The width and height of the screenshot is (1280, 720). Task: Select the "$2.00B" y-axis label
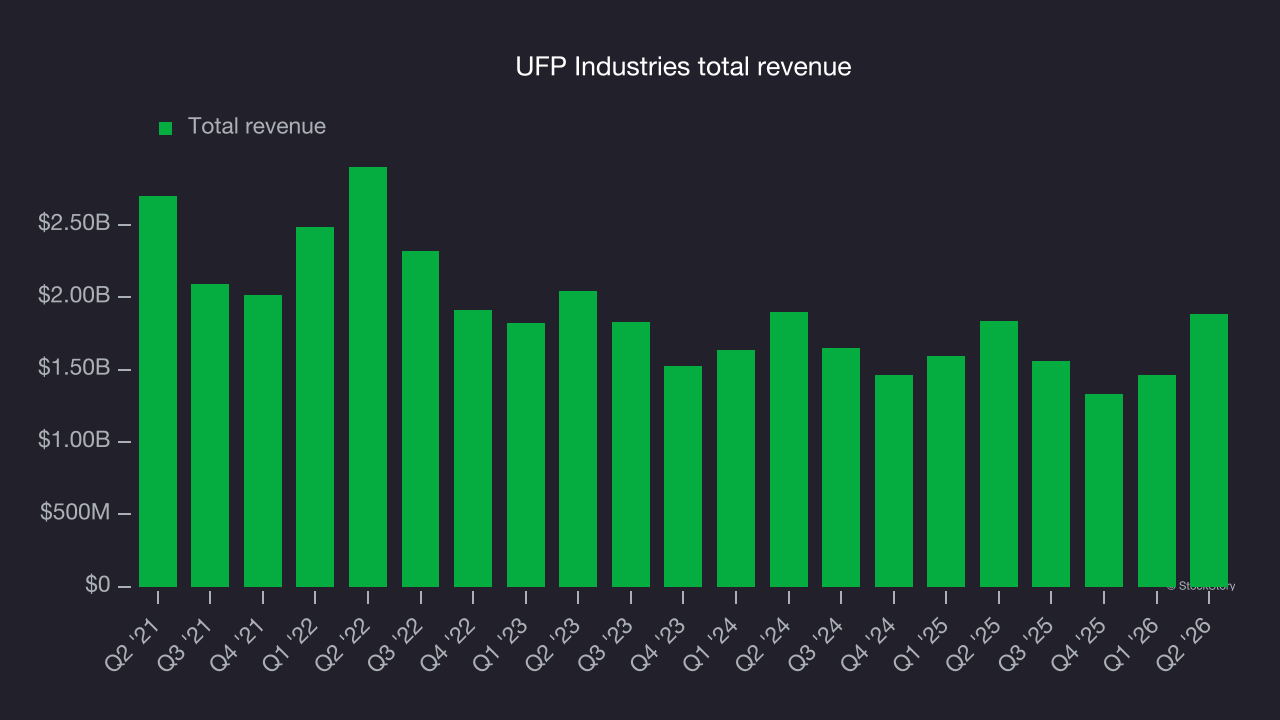point(74,296)
